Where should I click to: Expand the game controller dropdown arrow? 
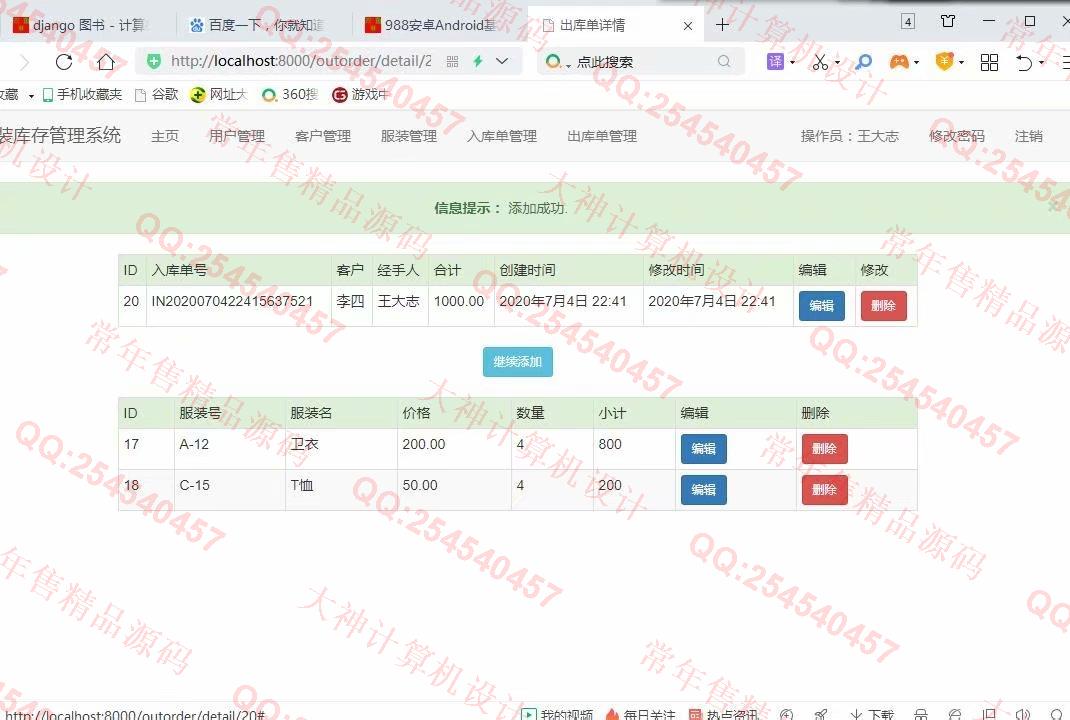click(x=916, y=62)
